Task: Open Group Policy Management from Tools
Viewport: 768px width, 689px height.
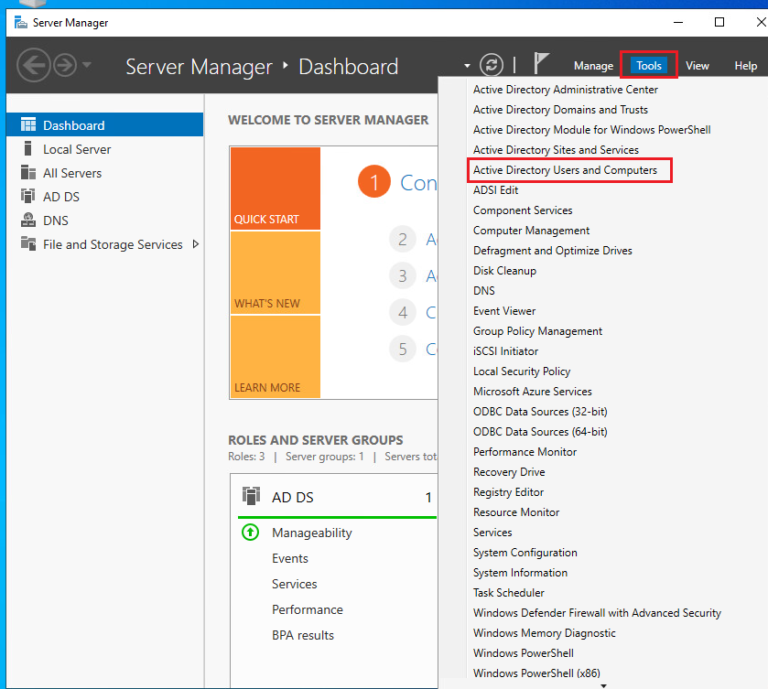Action: [537, 331]
